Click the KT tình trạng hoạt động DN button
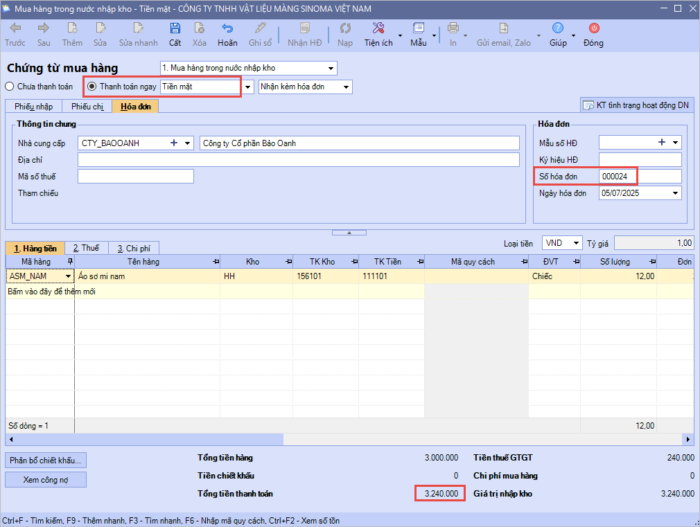This screenshot has width=700, height=527. (x=636, y=106)
